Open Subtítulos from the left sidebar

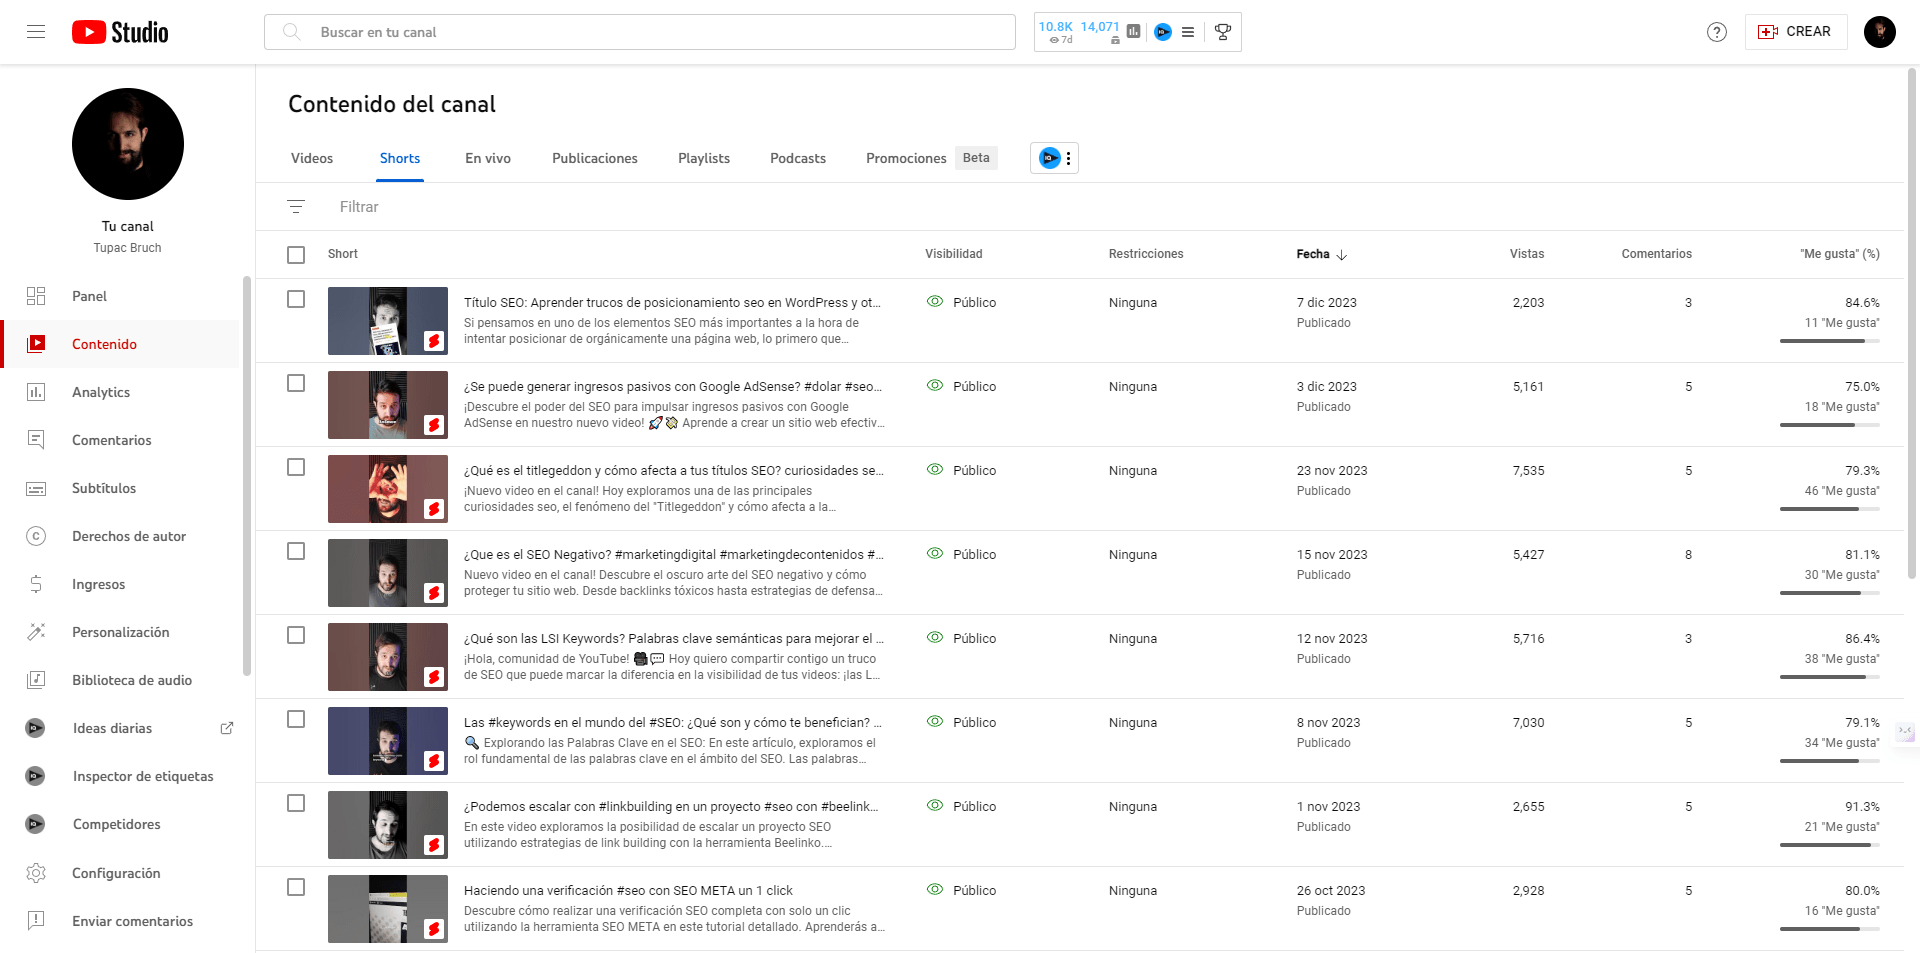pyautogui.click(x=104, y=488)
